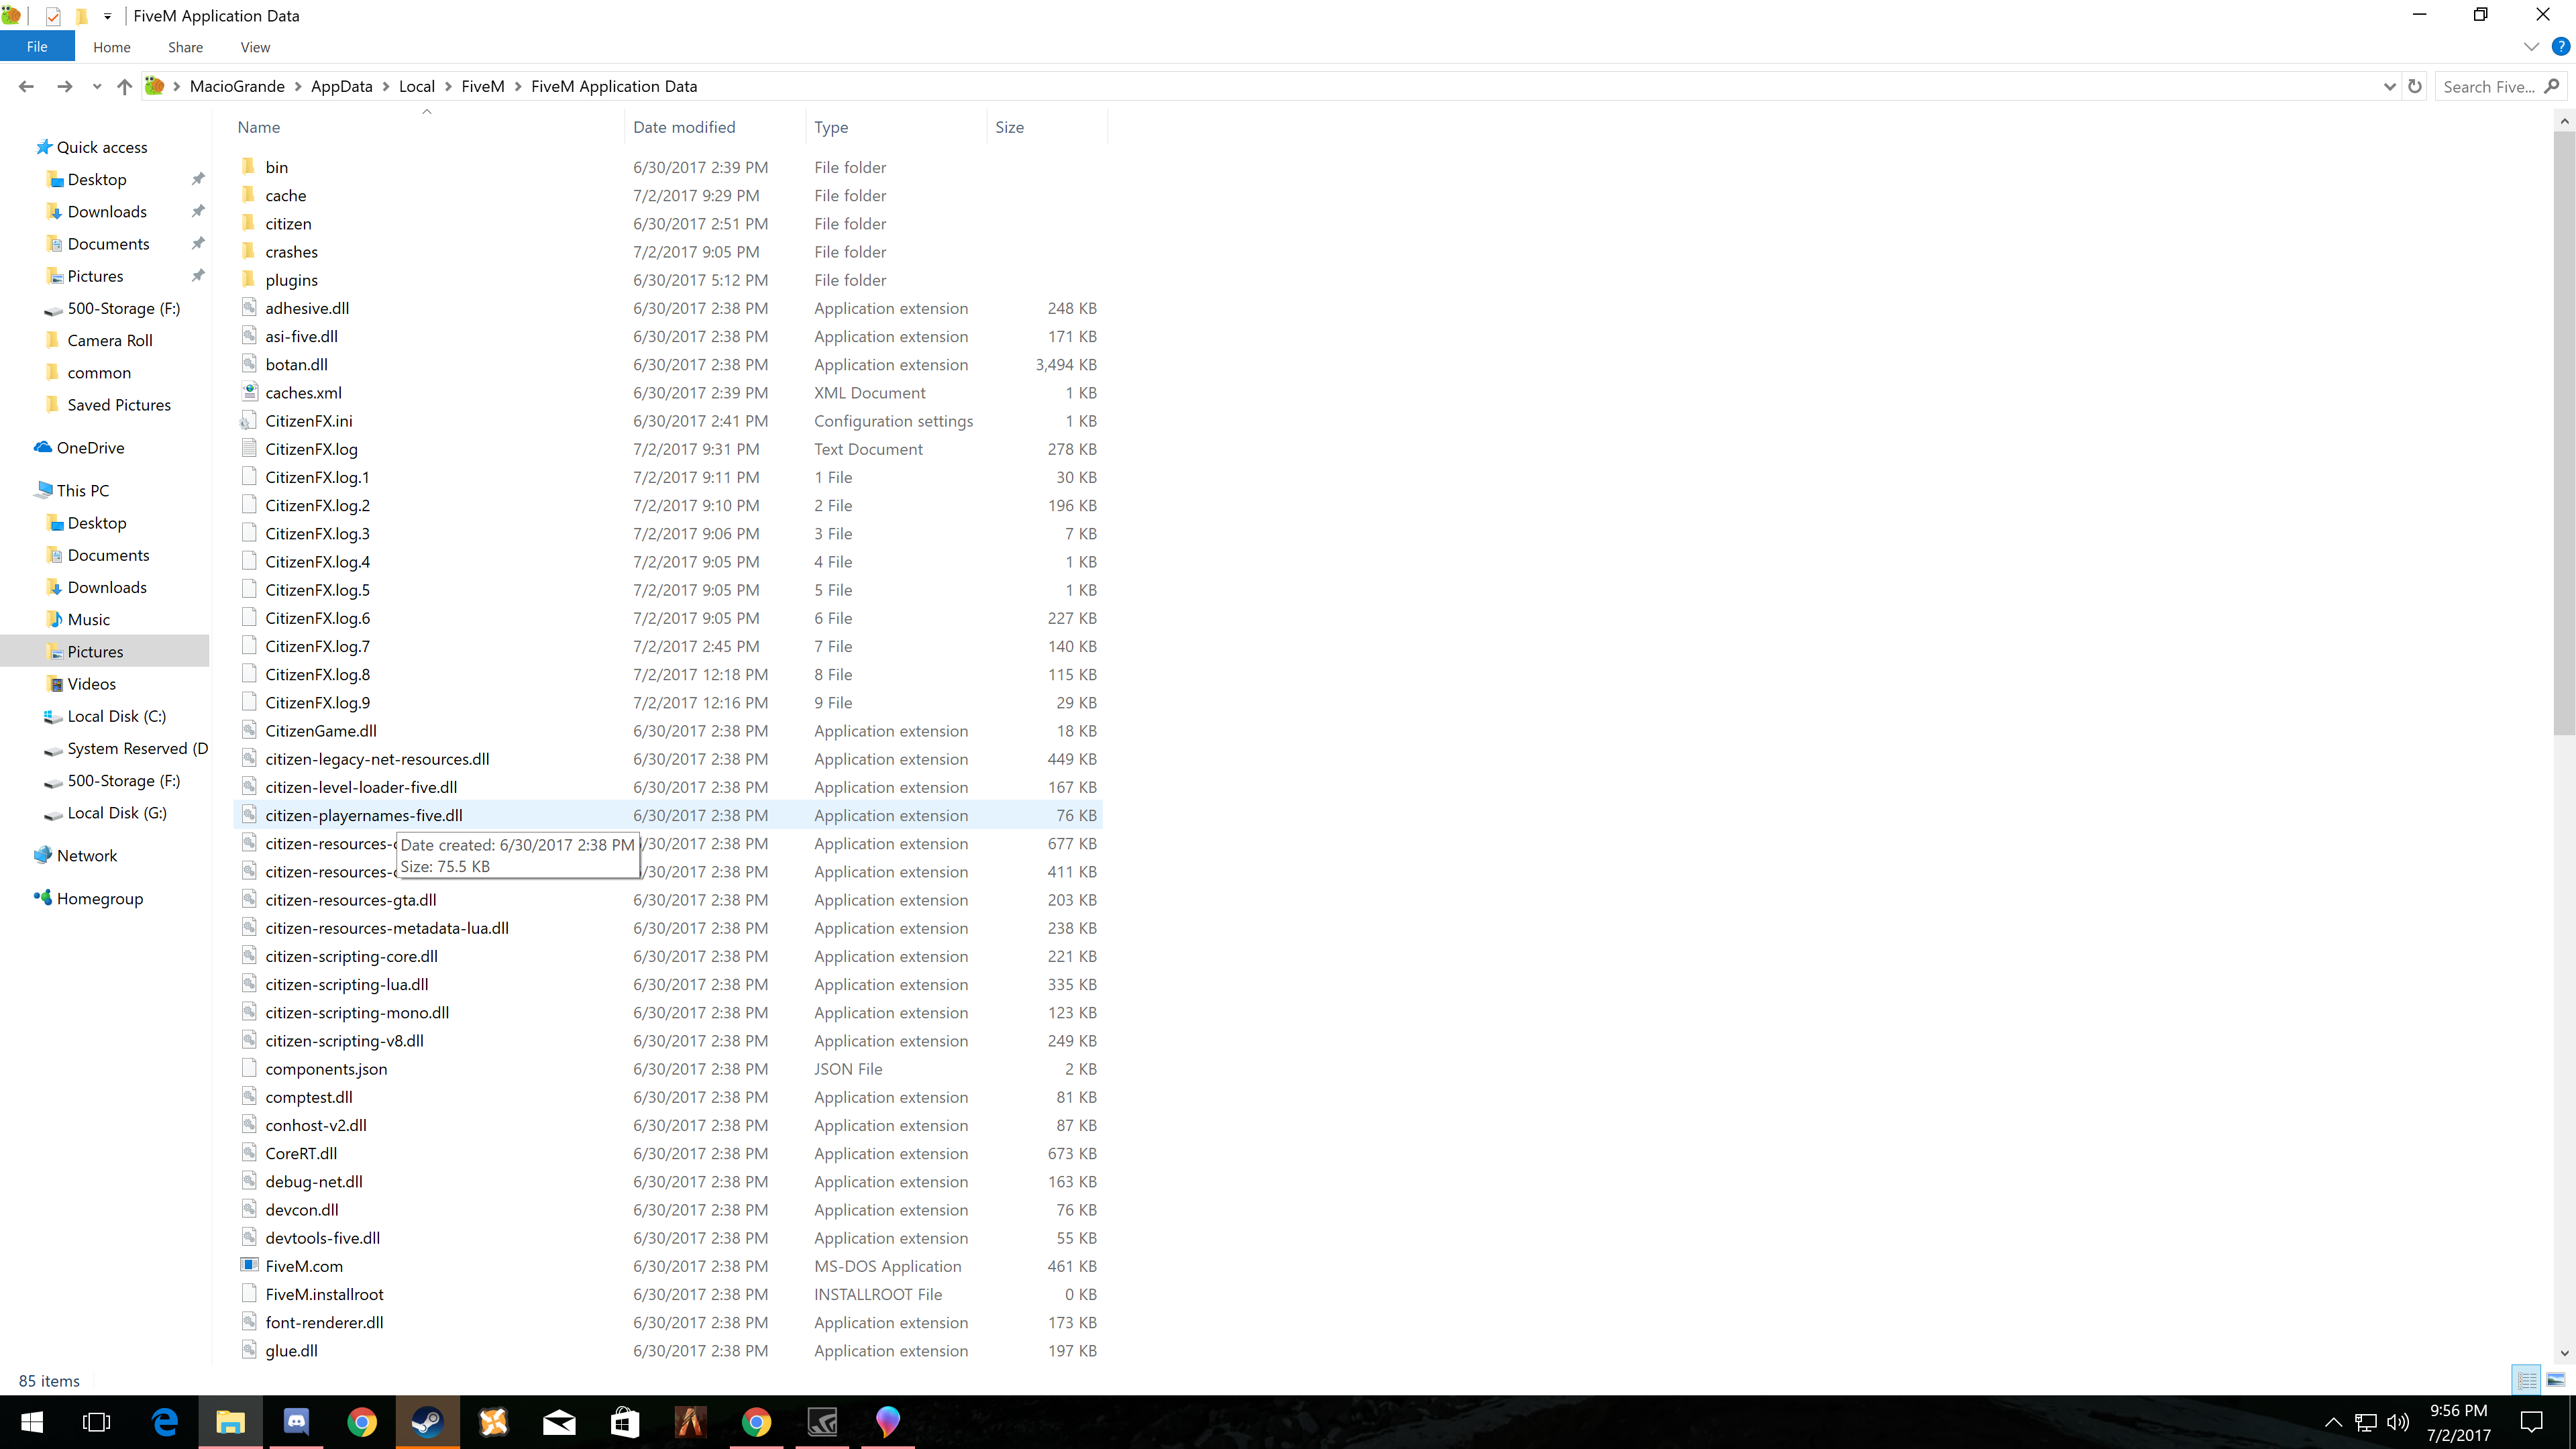Select AppData in the breadcrumb path
The height and width of the screenshot is (1449, 2576).
[x=341, y=87]
